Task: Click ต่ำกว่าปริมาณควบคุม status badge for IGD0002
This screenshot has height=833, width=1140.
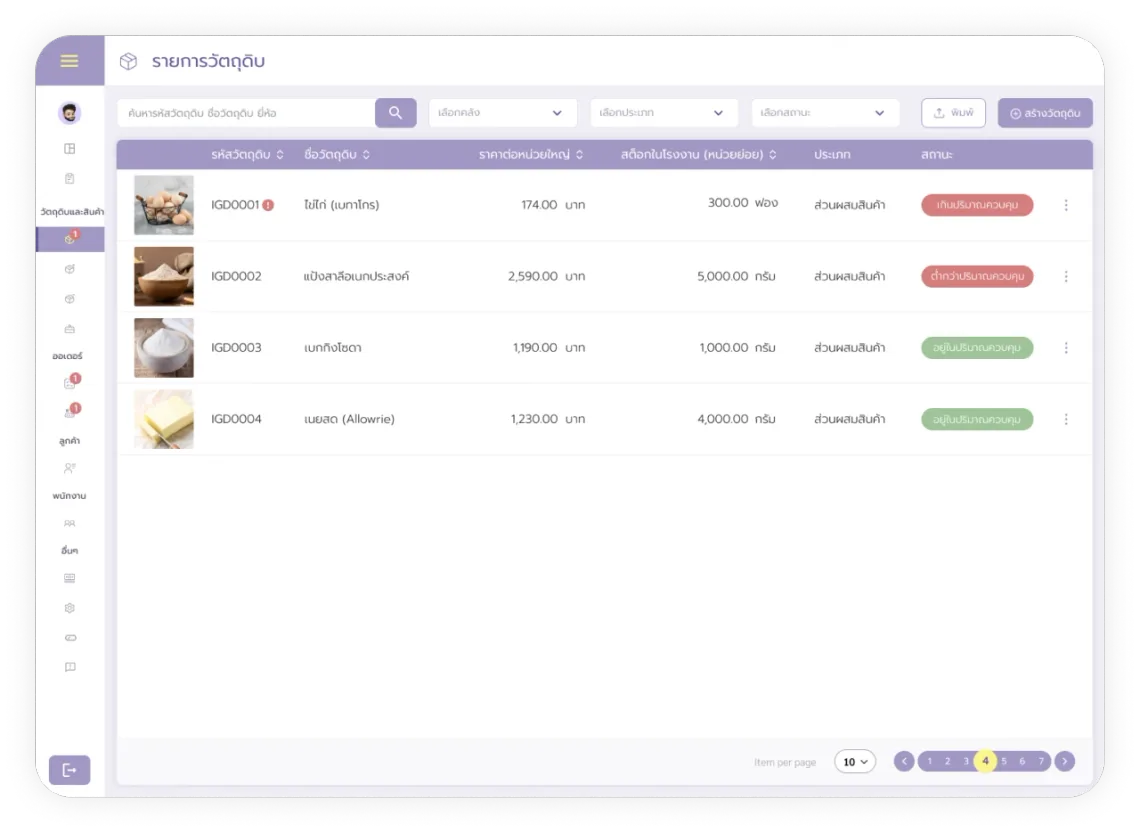Action: tap(977, 276)
